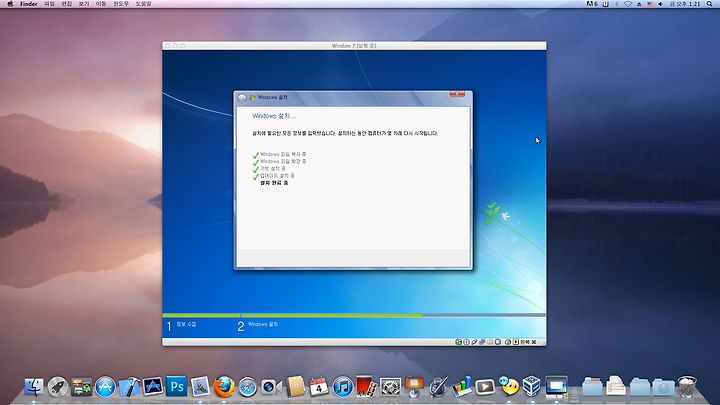Open the Trash in the Dock
The width and height of the screenshot is (720, 405).
[687, 387]
